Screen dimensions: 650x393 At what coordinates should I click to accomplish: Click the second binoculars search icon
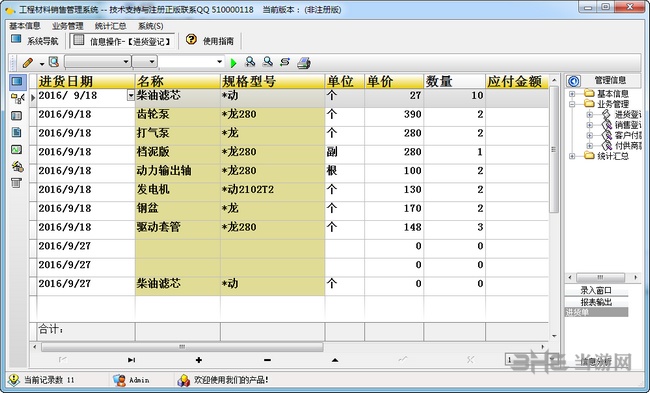[268, 62]
